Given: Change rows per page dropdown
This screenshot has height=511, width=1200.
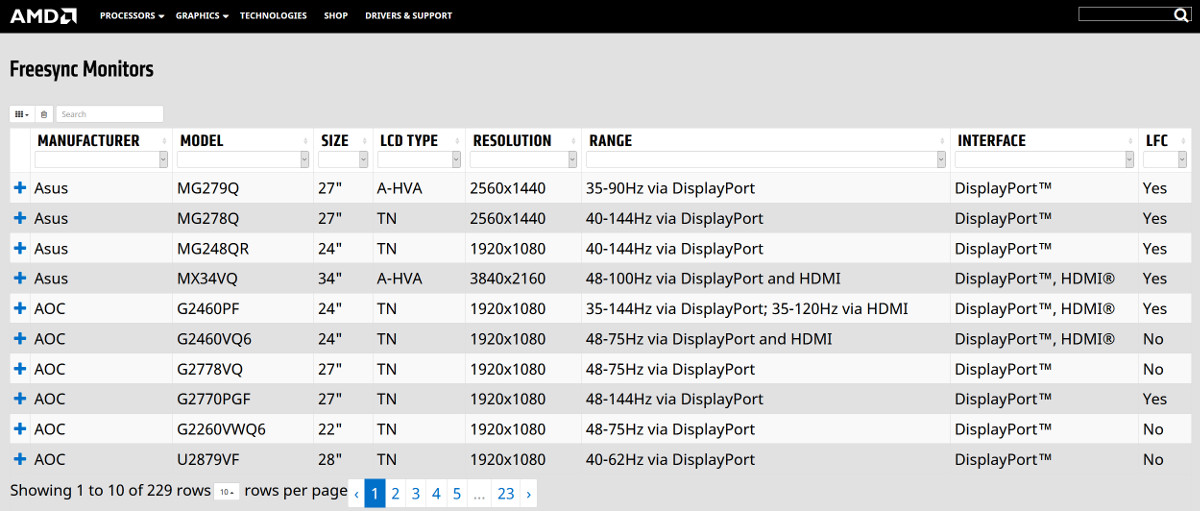Looking at the screenshot, I should (x=227, y=492).
